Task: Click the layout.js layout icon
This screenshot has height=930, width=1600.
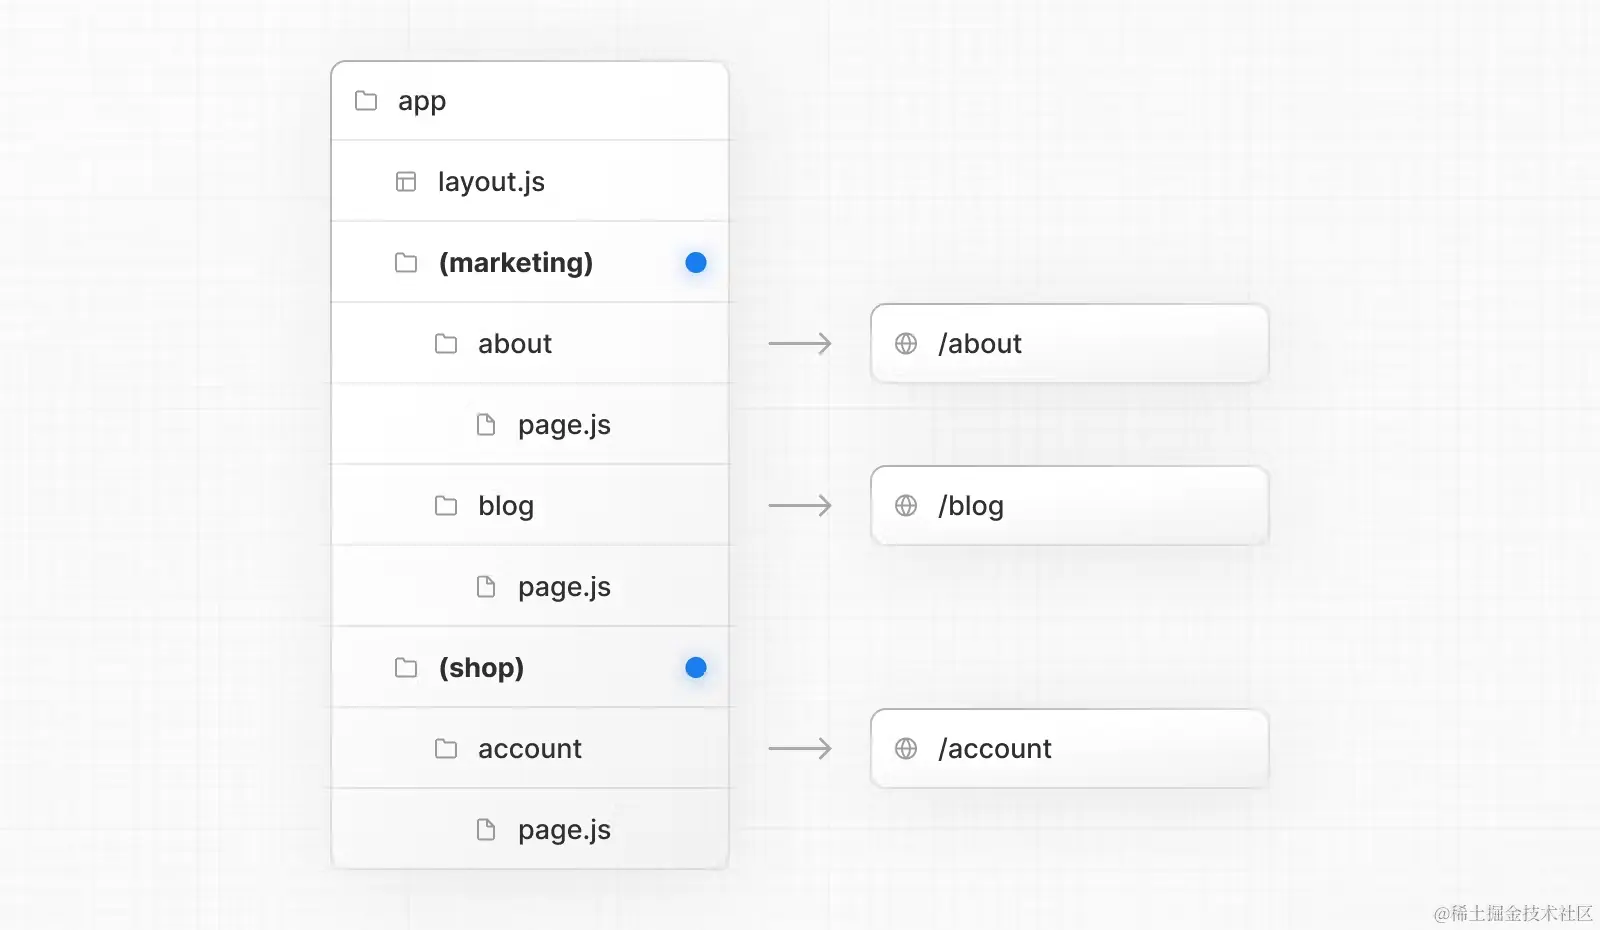Action: click(x=406, y=182)
